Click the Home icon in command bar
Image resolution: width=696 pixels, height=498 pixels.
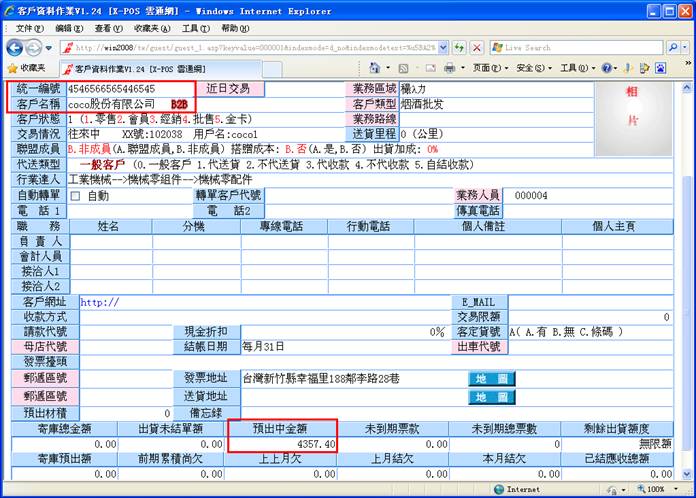click(x=374, y=68)
